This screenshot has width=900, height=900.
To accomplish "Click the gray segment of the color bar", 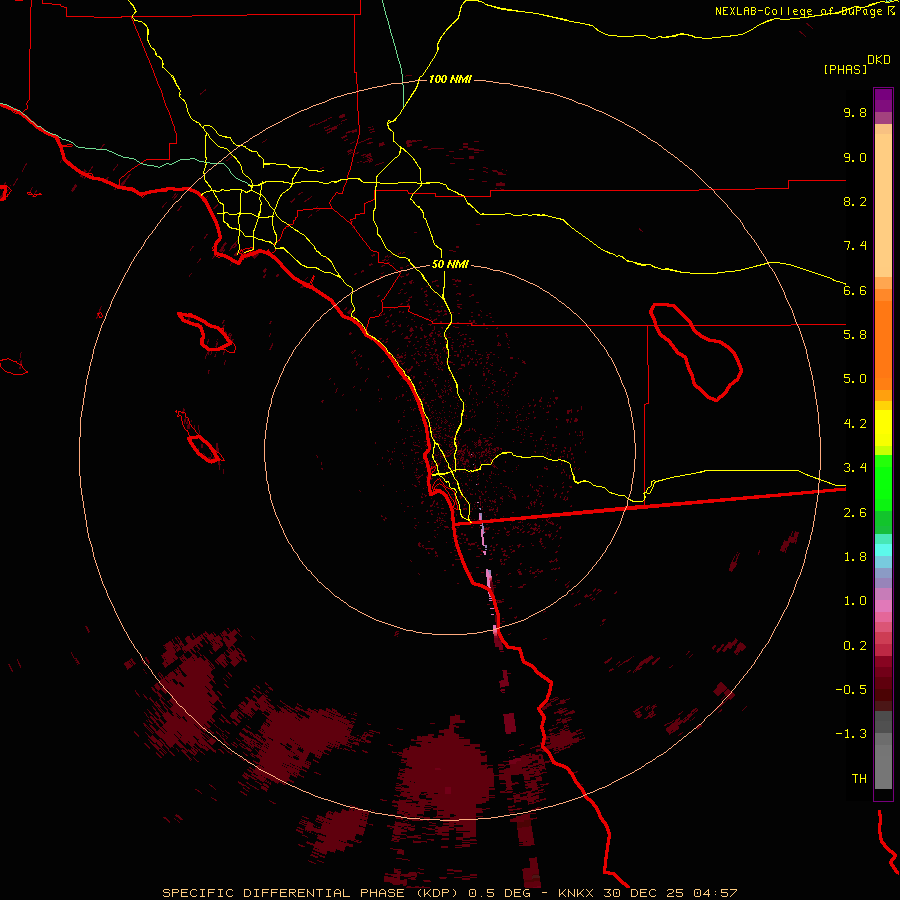I will (883, 766).
